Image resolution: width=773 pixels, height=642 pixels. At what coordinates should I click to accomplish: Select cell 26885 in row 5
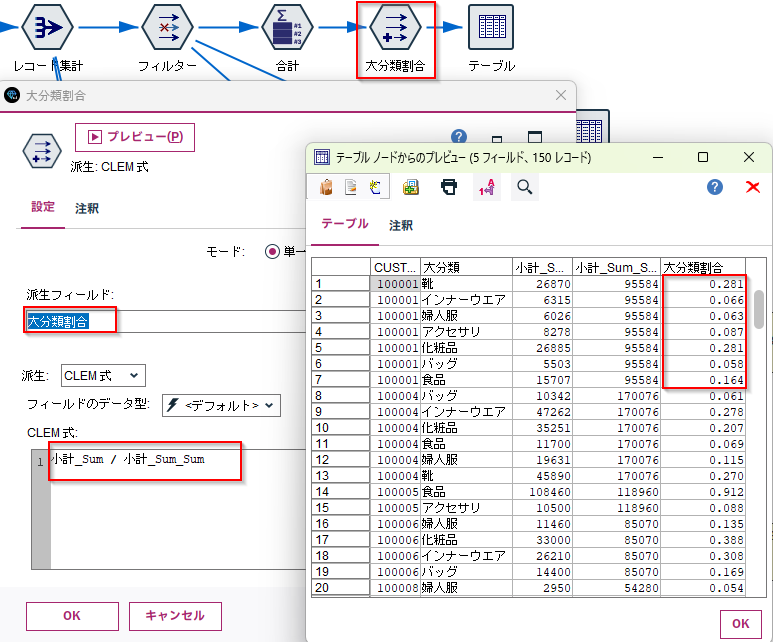coord(542,348)
